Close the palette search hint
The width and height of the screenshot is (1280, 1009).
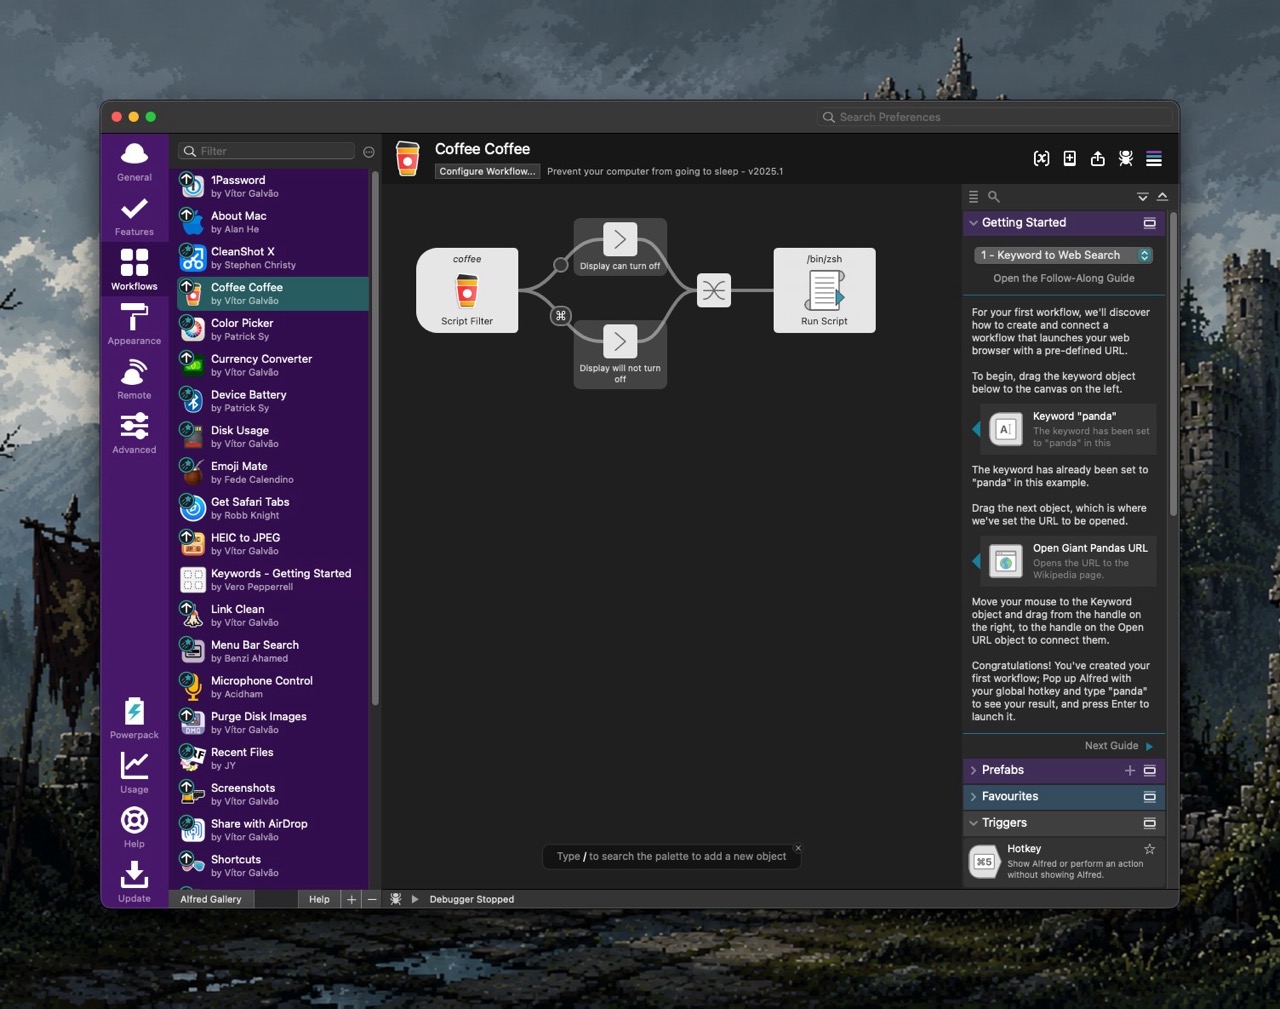pos(798,848)
